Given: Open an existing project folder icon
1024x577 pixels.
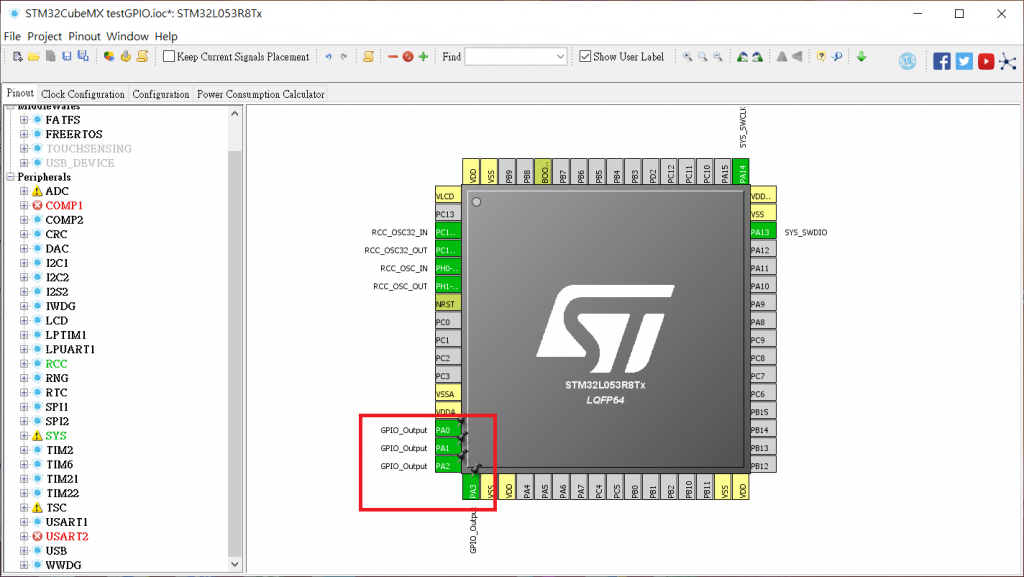Looking at the screenshot, I should (x=34, y=57).
